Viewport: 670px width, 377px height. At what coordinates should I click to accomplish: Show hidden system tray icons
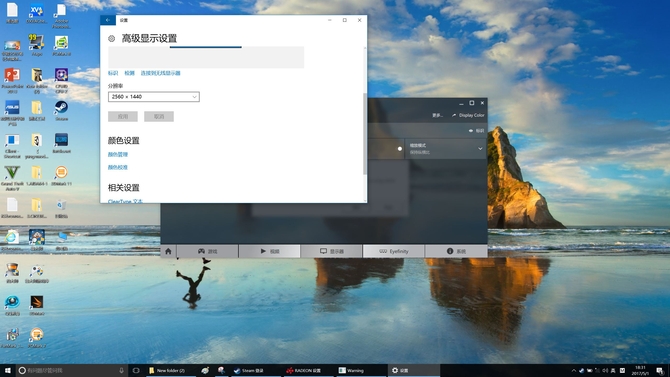tap(574, 370)
